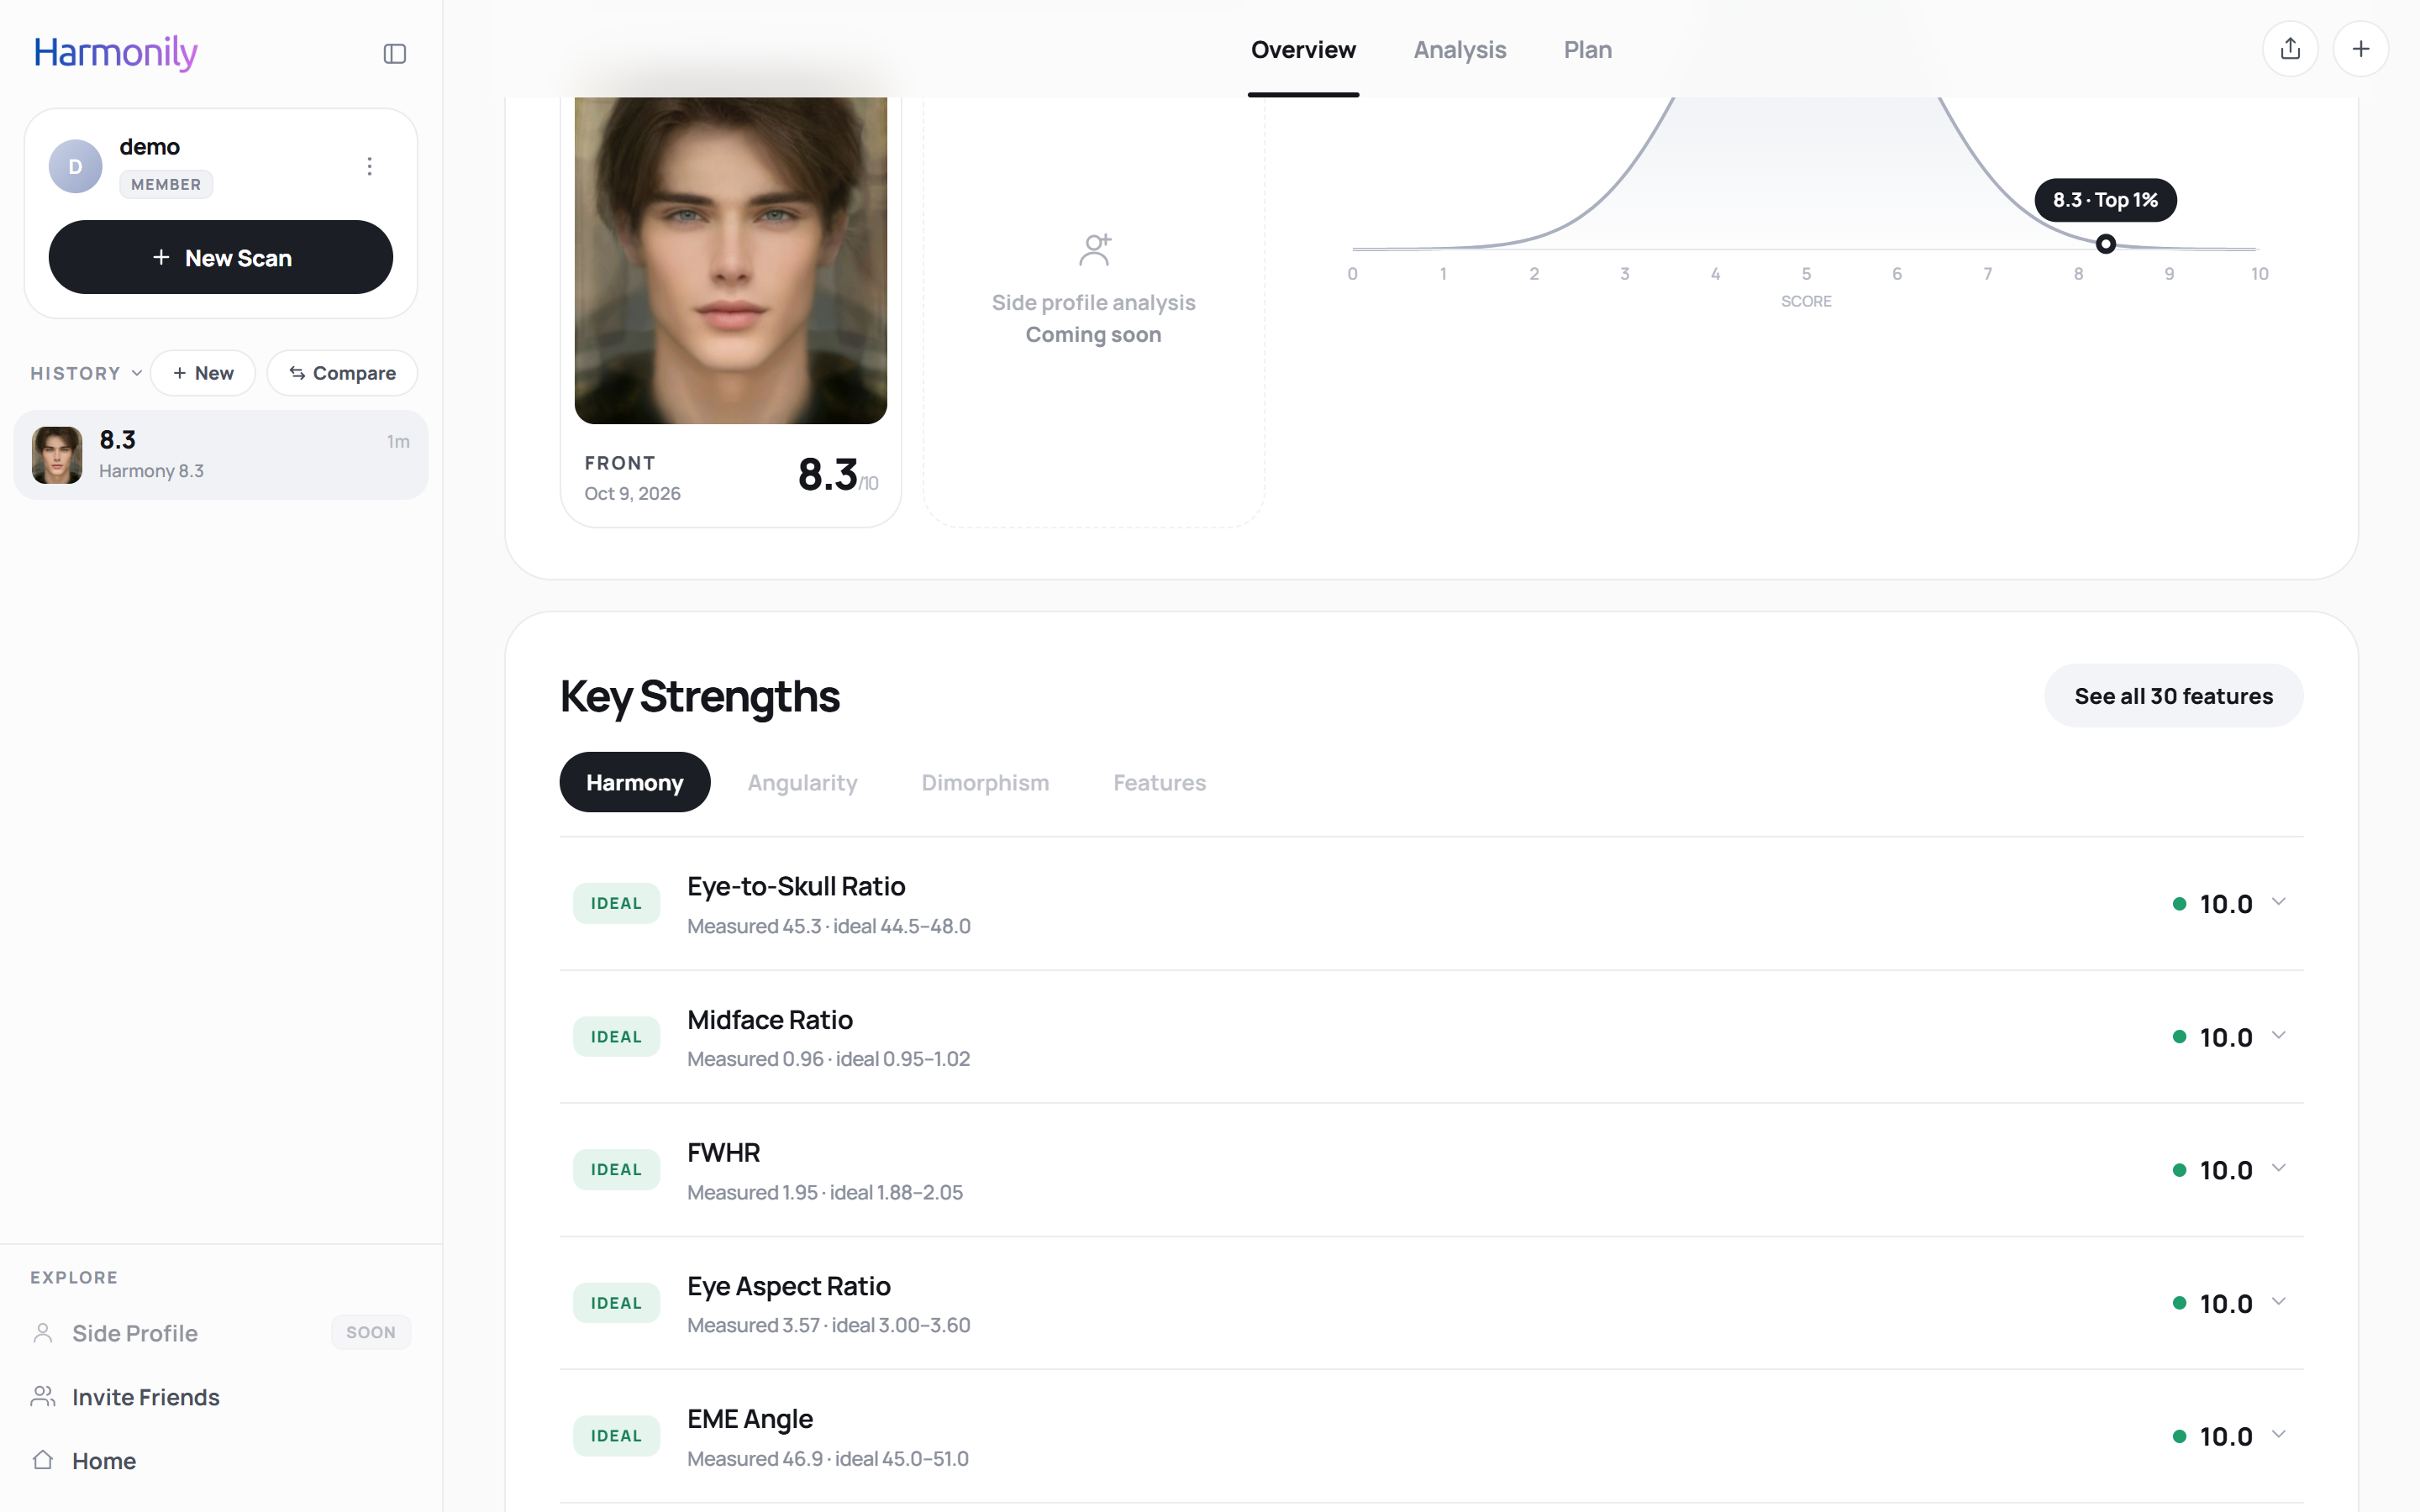The width and height of the screenshot is (2420, 1512).
Task: Click the Compare button
Action: pyautogui.click(x=342, y=373)
